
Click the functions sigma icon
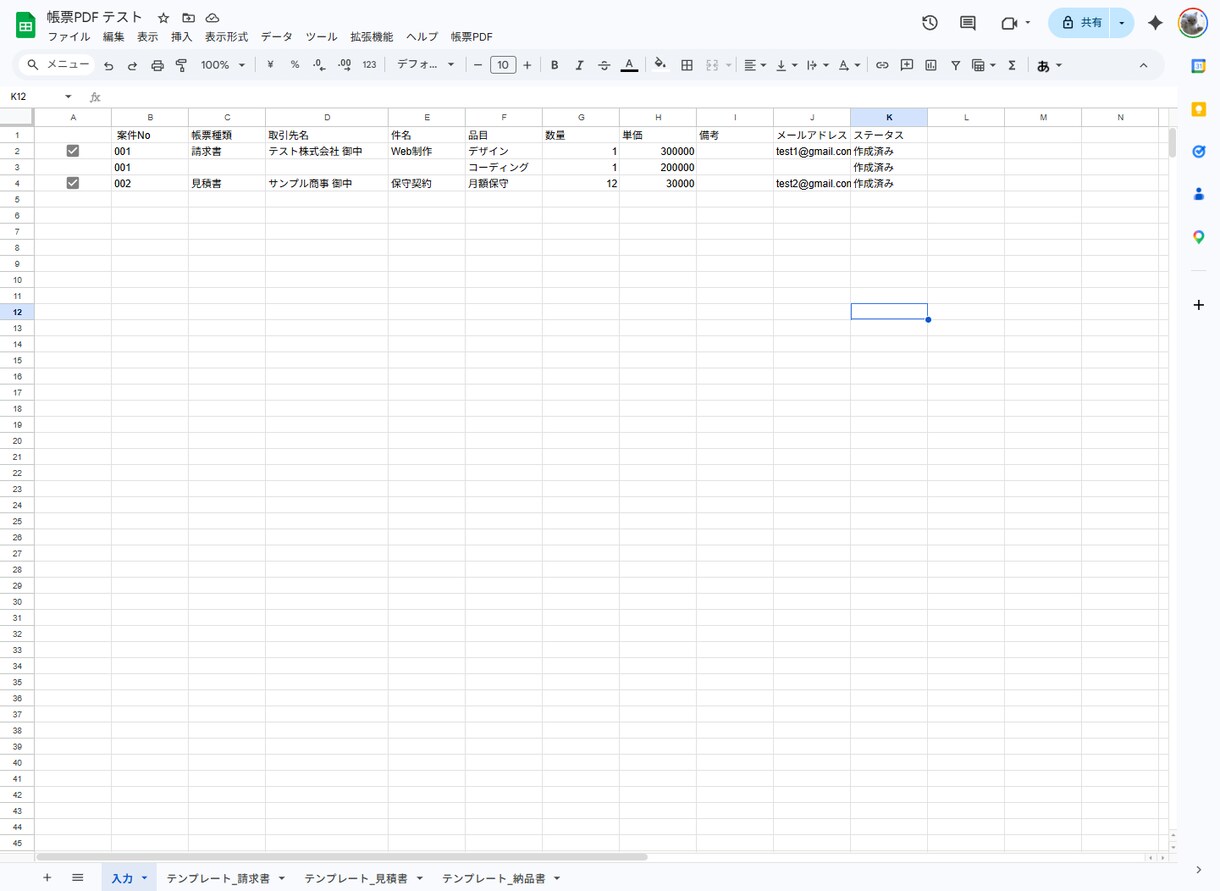coord(1012,65)
